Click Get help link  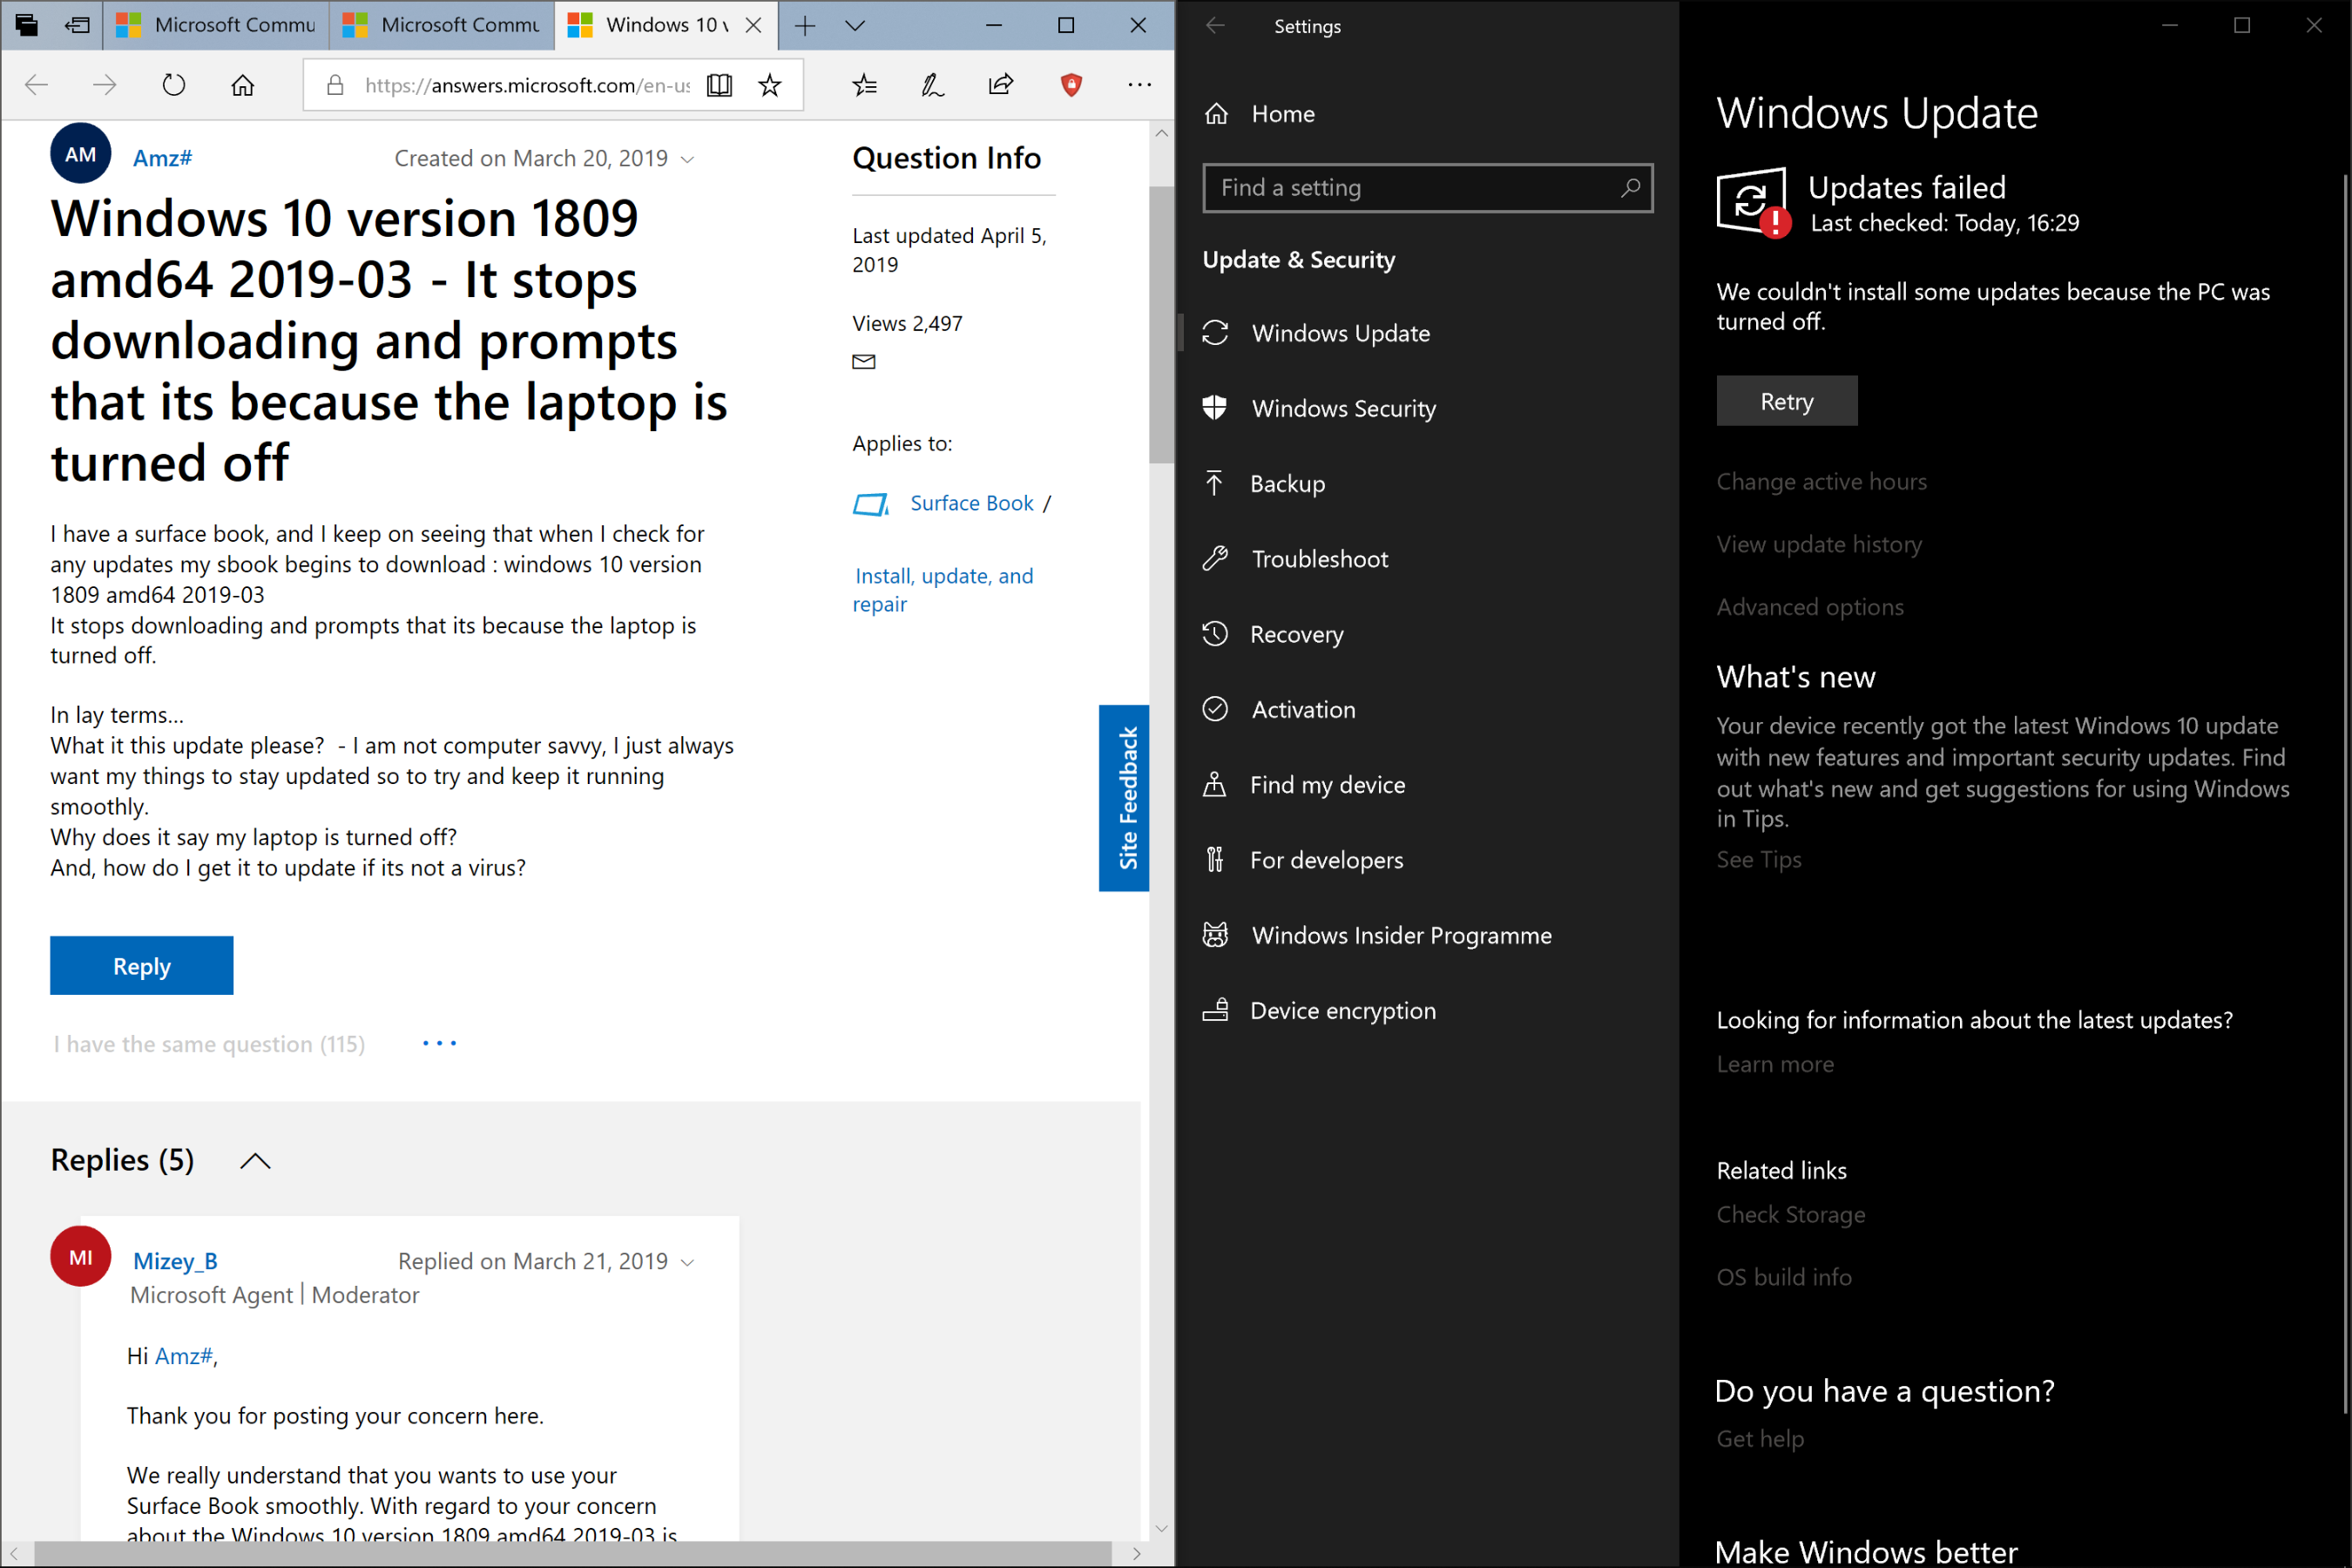(1760, 1439)
